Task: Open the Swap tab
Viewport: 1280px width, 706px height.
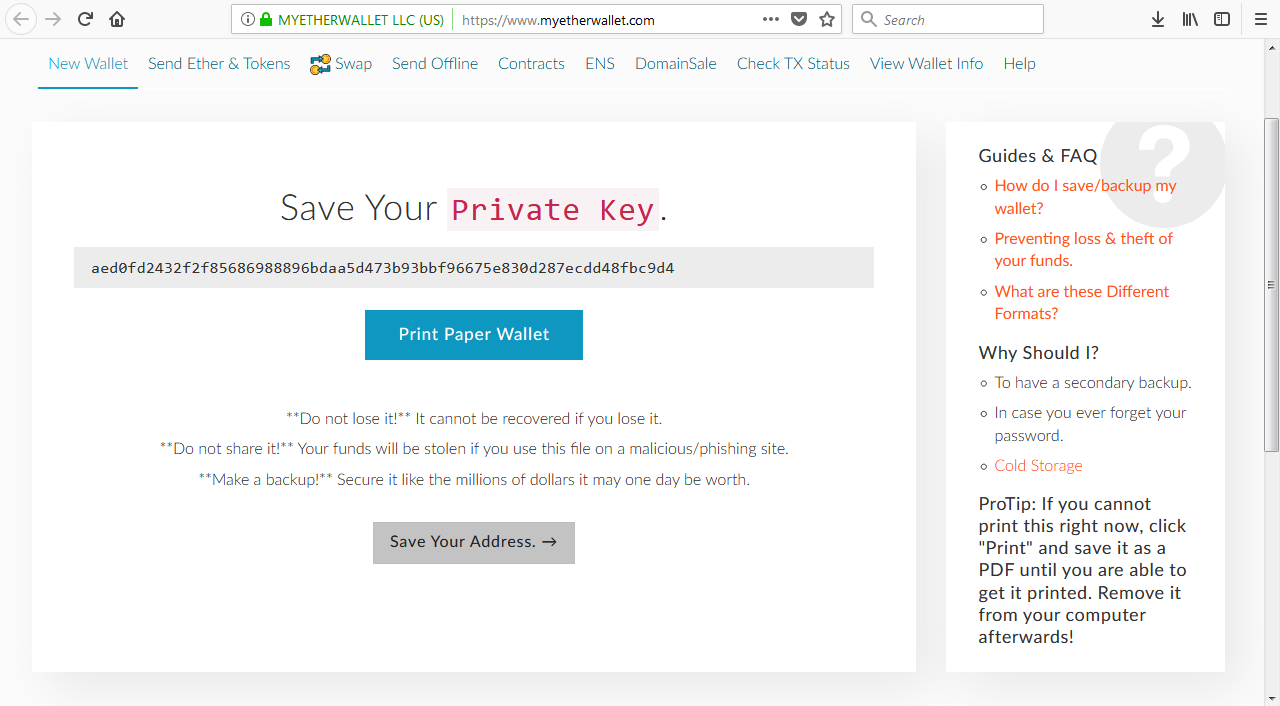Action: 341,64
